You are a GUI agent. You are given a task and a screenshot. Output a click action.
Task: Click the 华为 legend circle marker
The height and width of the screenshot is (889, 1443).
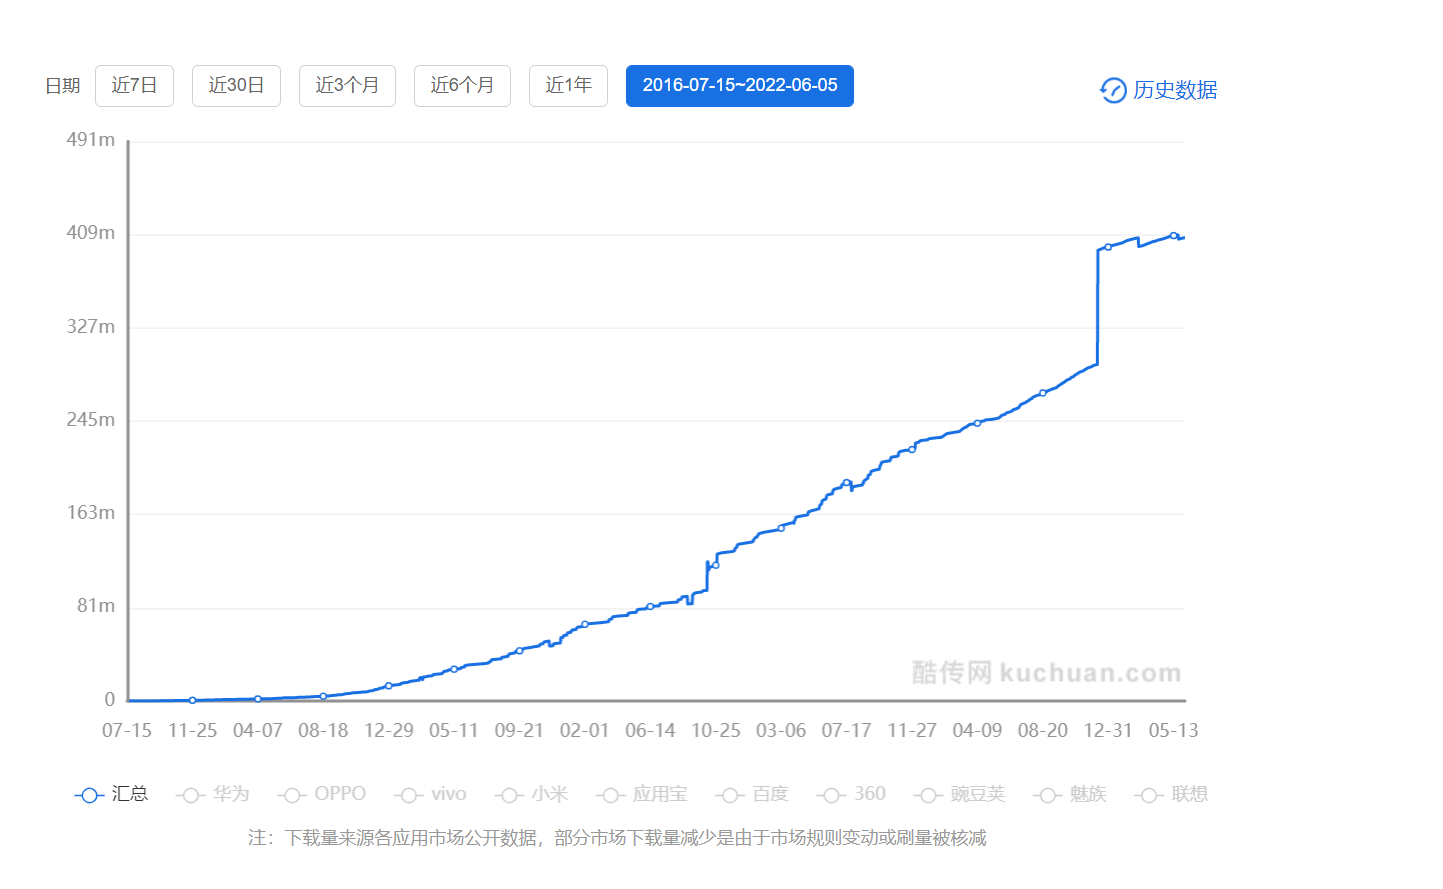point(188,794)
